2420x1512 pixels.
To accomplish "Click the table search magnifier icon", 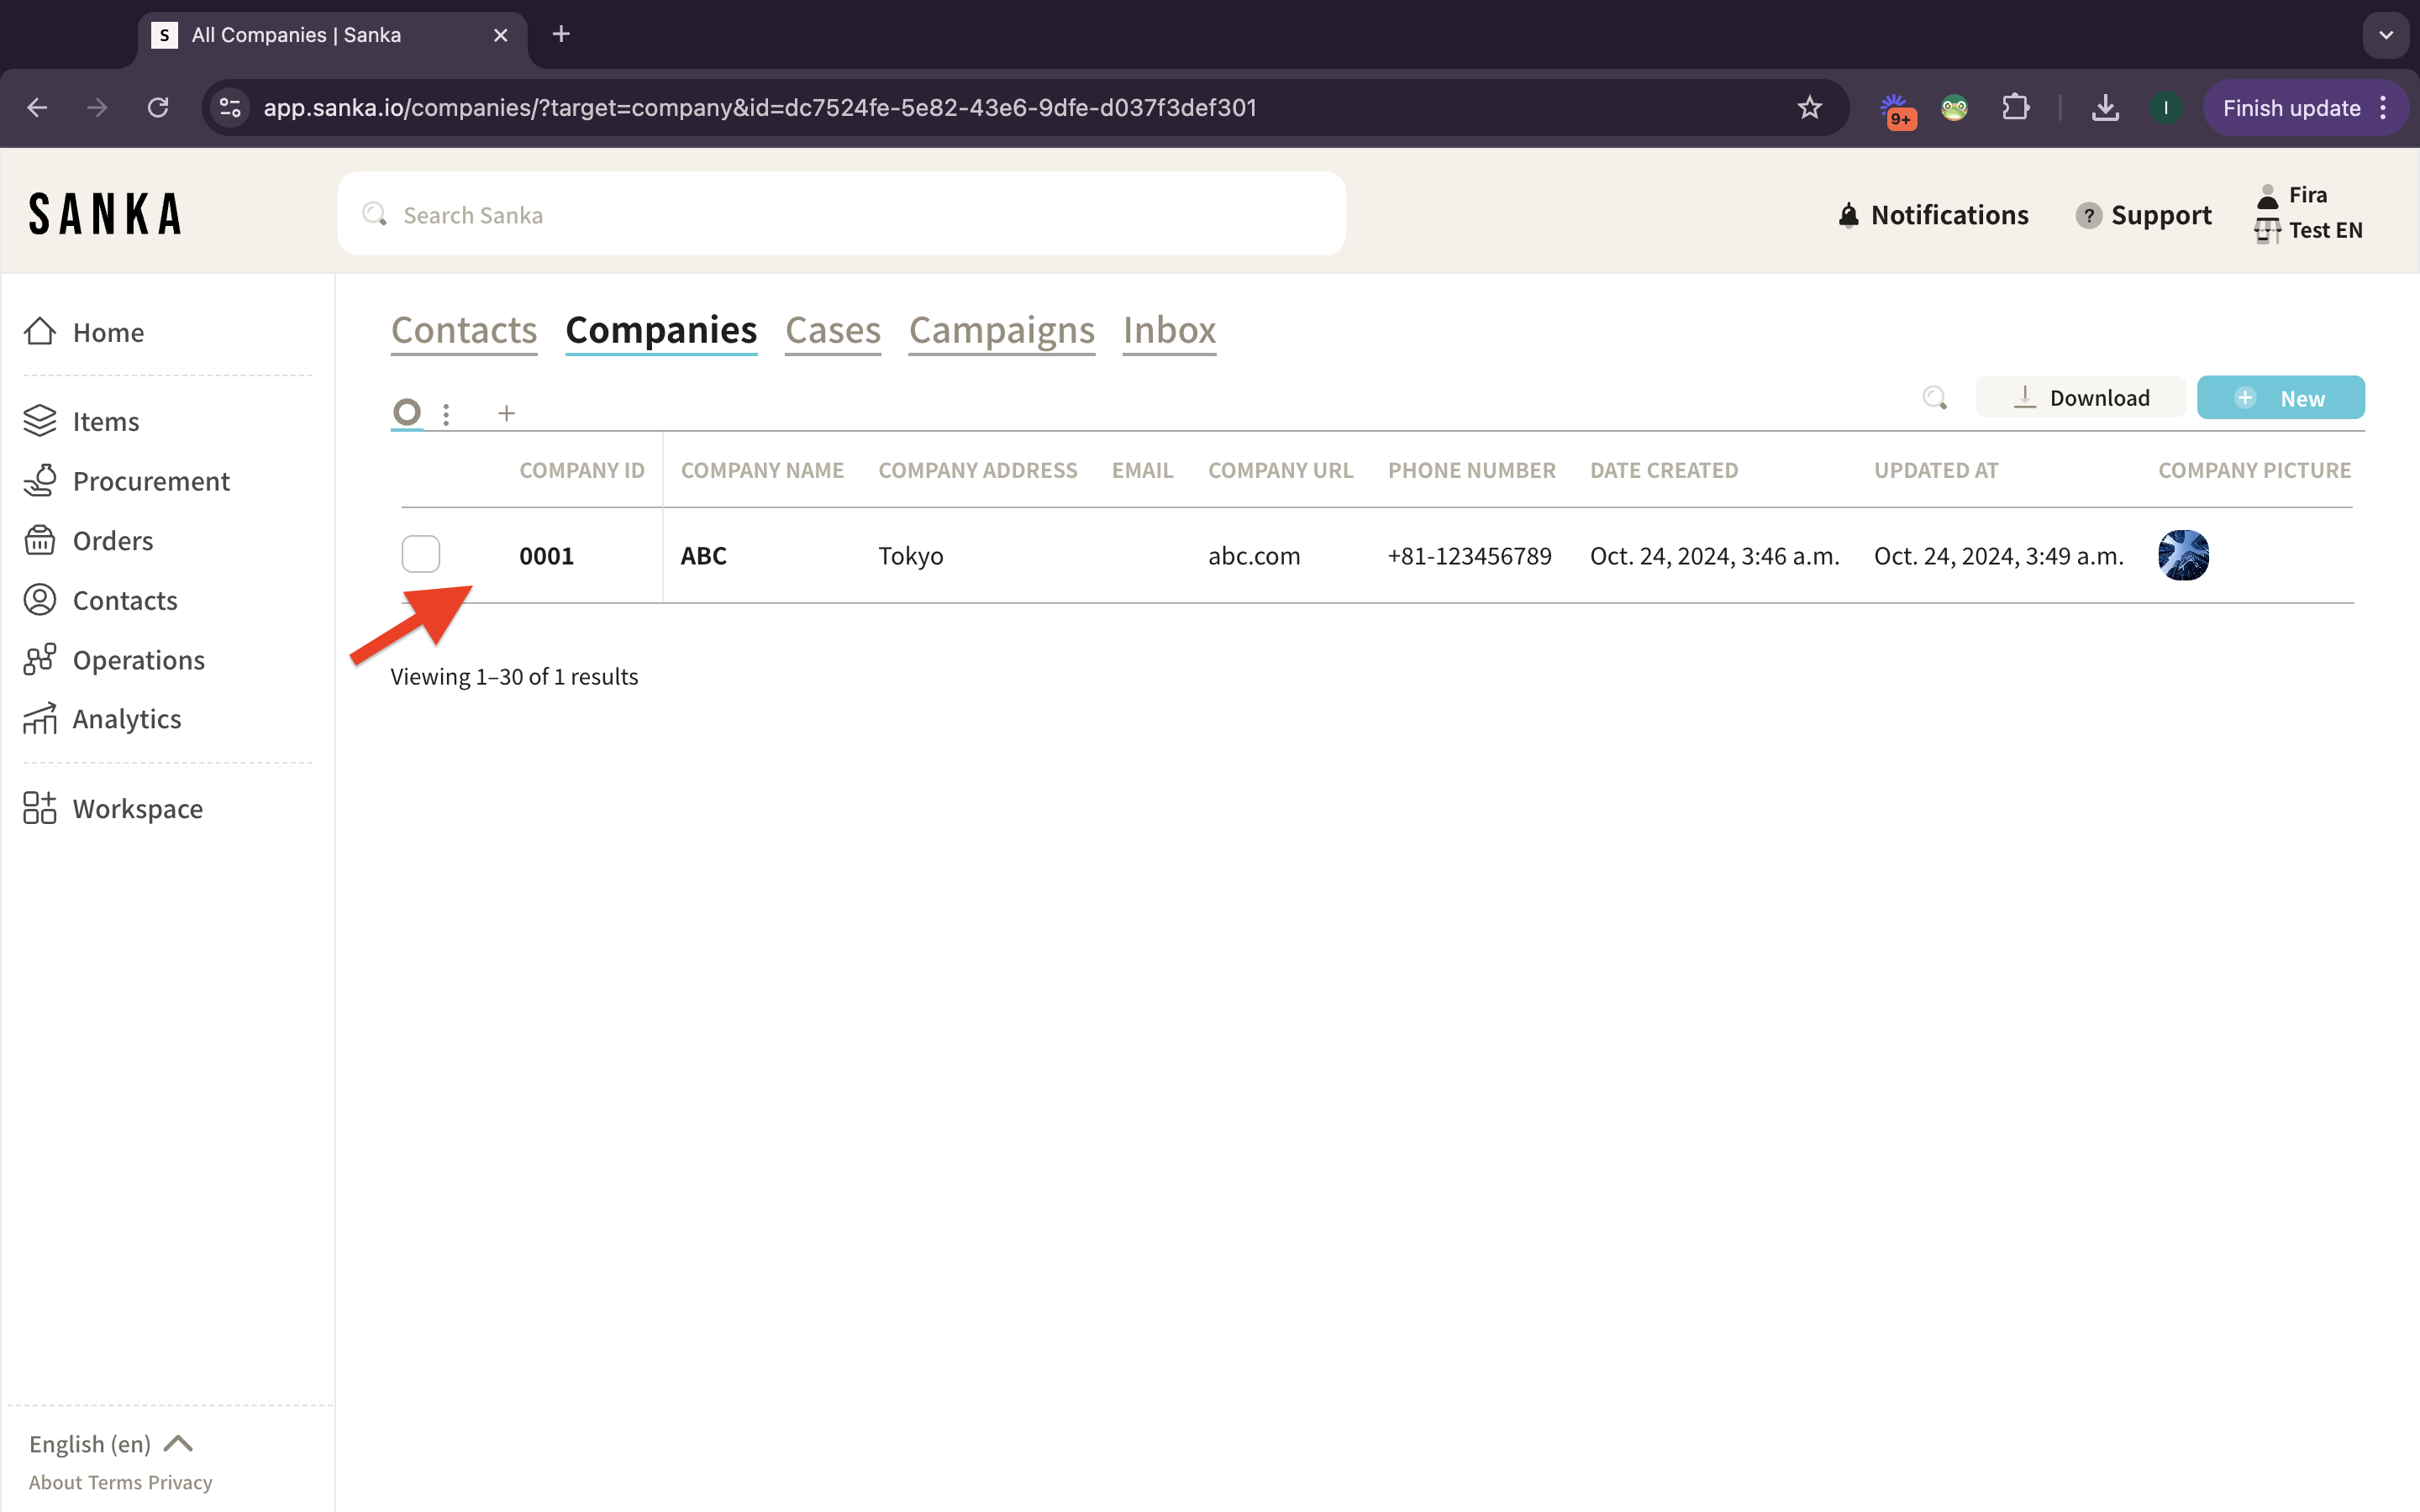I will pyautogui.click(x=1934, y=398).
